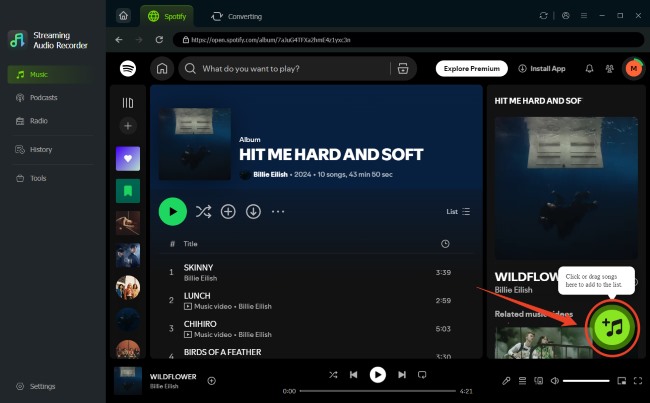Open the hamburger menu in title bar
Image resolution: width=650 pixels, height=403 pixels.
point(584,16)
